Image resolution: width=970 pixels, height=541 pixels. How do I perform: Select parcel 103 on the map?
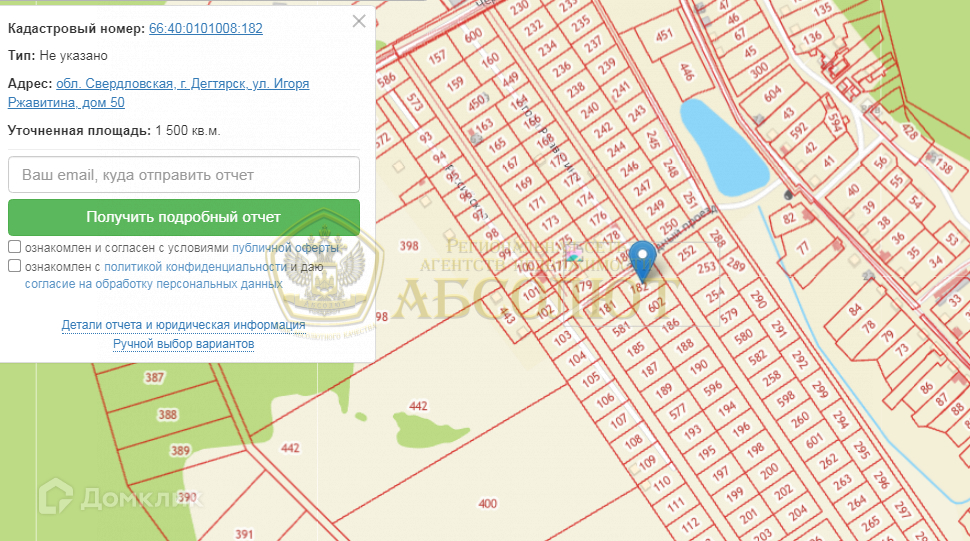[562, 338]
